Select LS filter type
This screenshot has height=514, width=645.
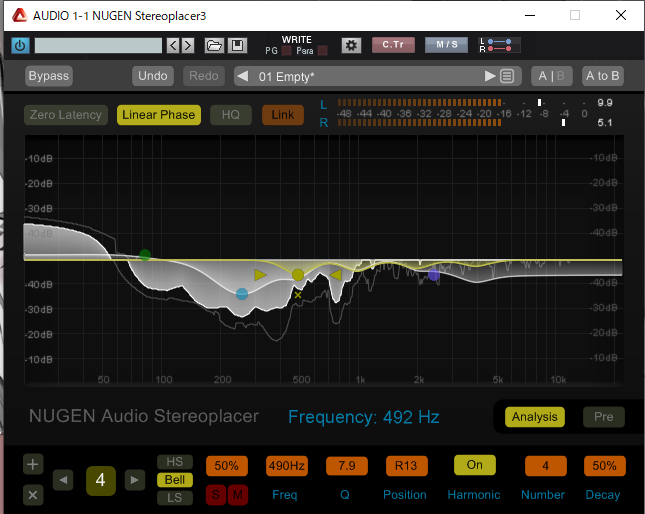tap(175, 498)
